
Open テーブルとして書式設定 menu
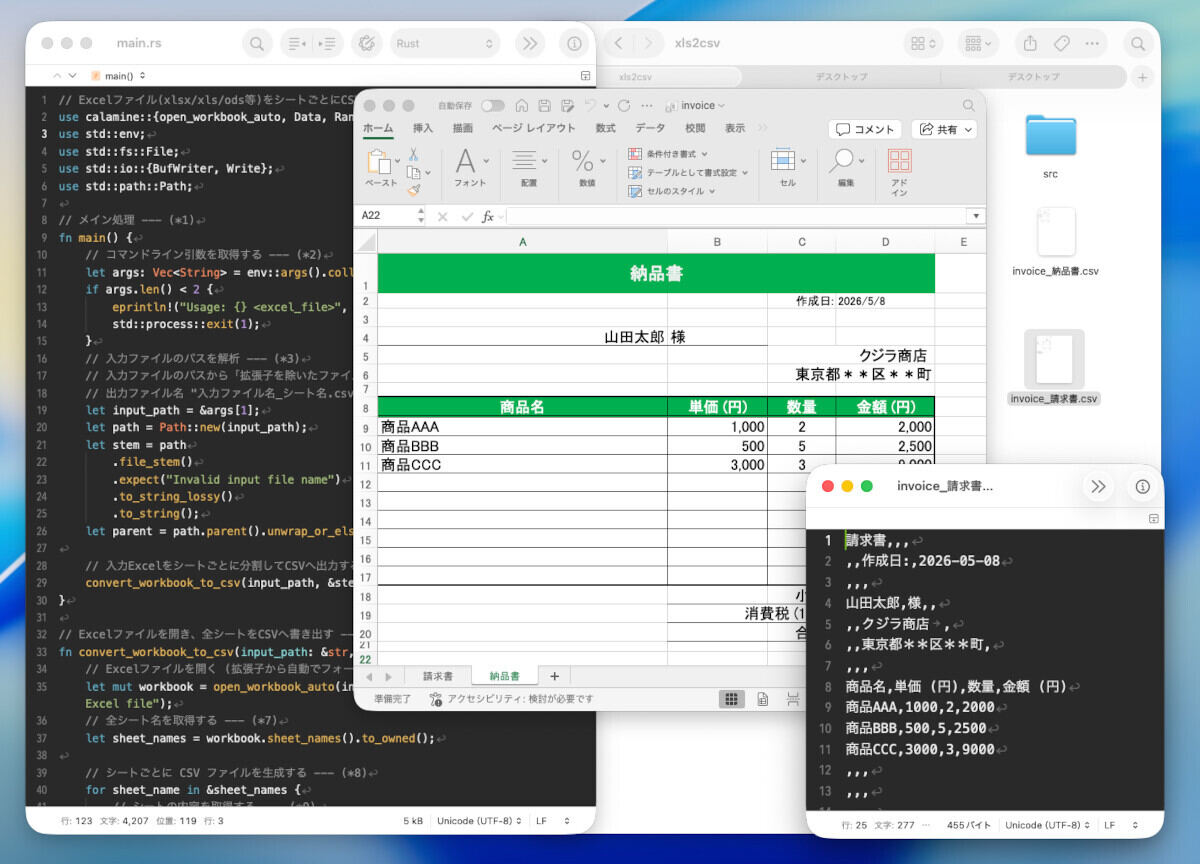coord(688,172)
